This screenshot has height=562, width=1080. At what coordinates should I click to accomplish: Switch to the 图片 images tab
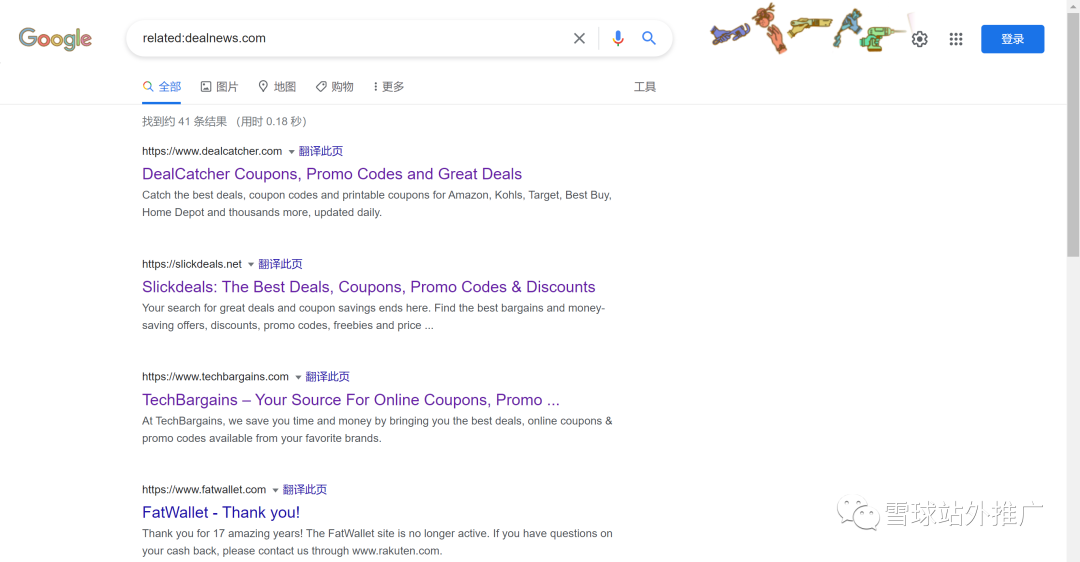click(219, 87)
